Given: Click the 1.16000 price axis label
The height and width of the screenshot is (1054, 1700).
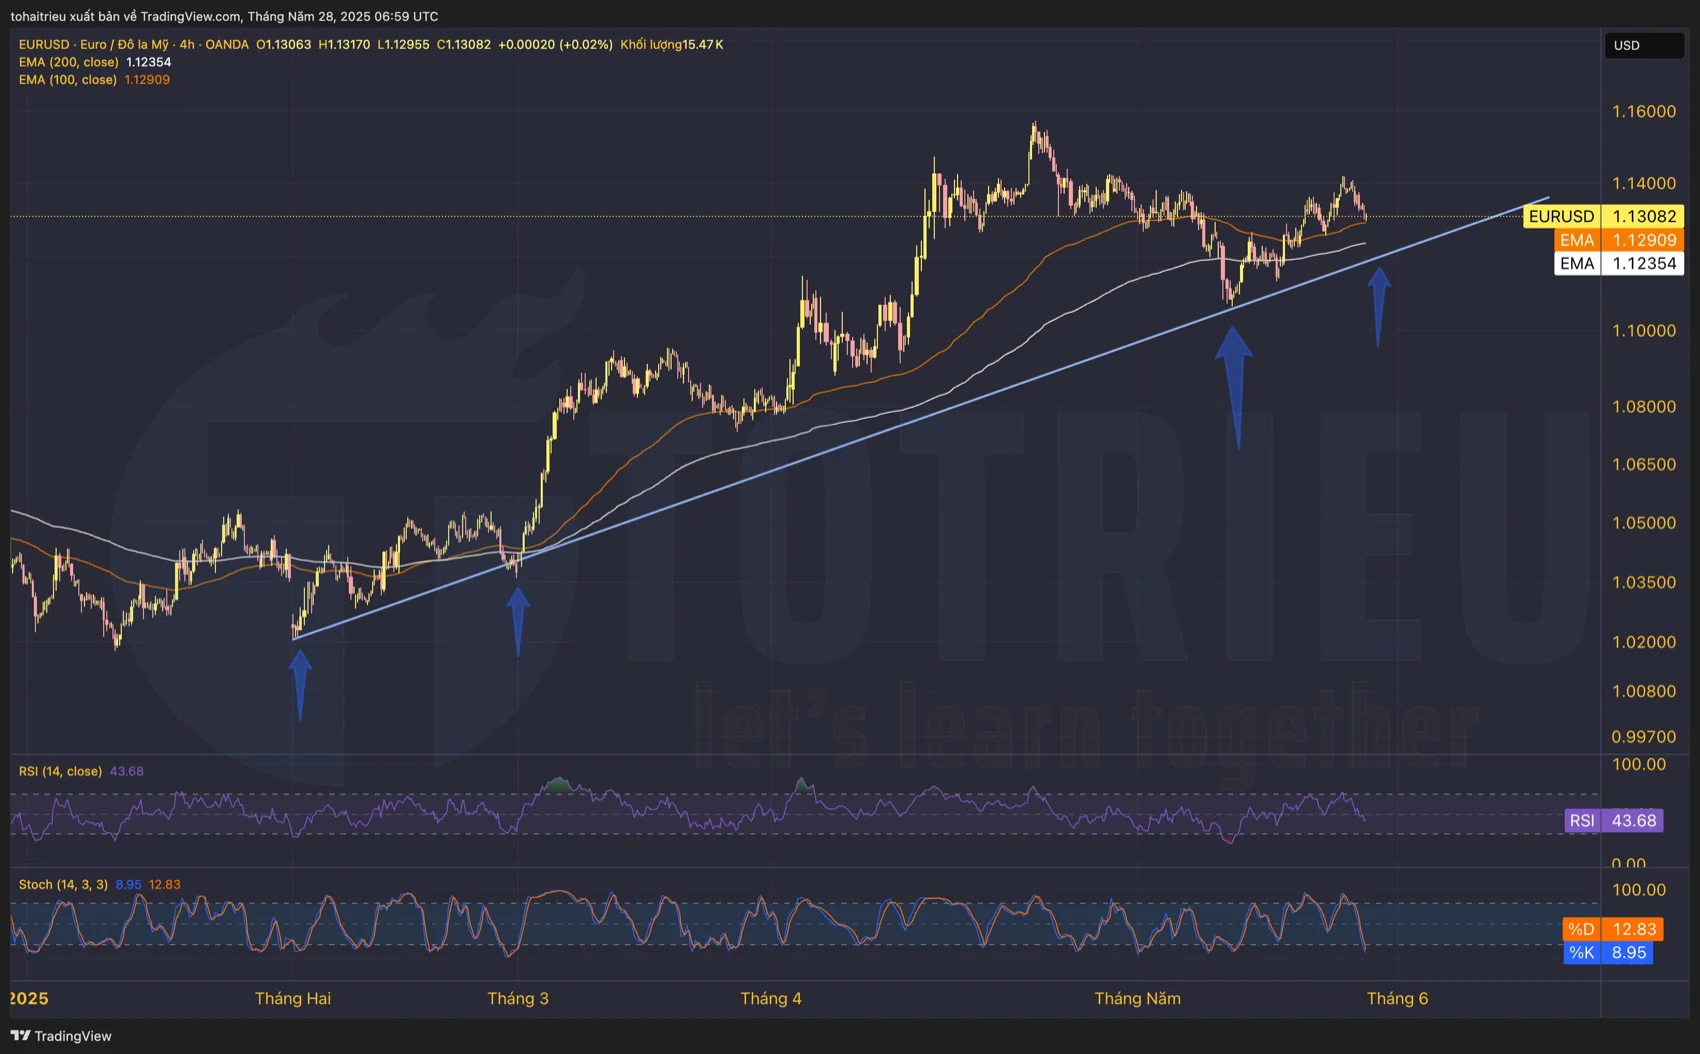Looking at the screenshot, I should pos(1644,111).
